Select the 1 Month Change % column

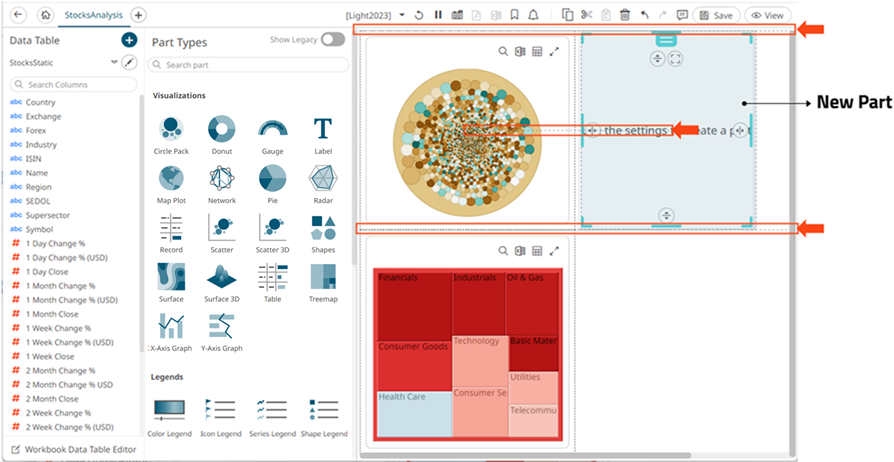(60, 286)
